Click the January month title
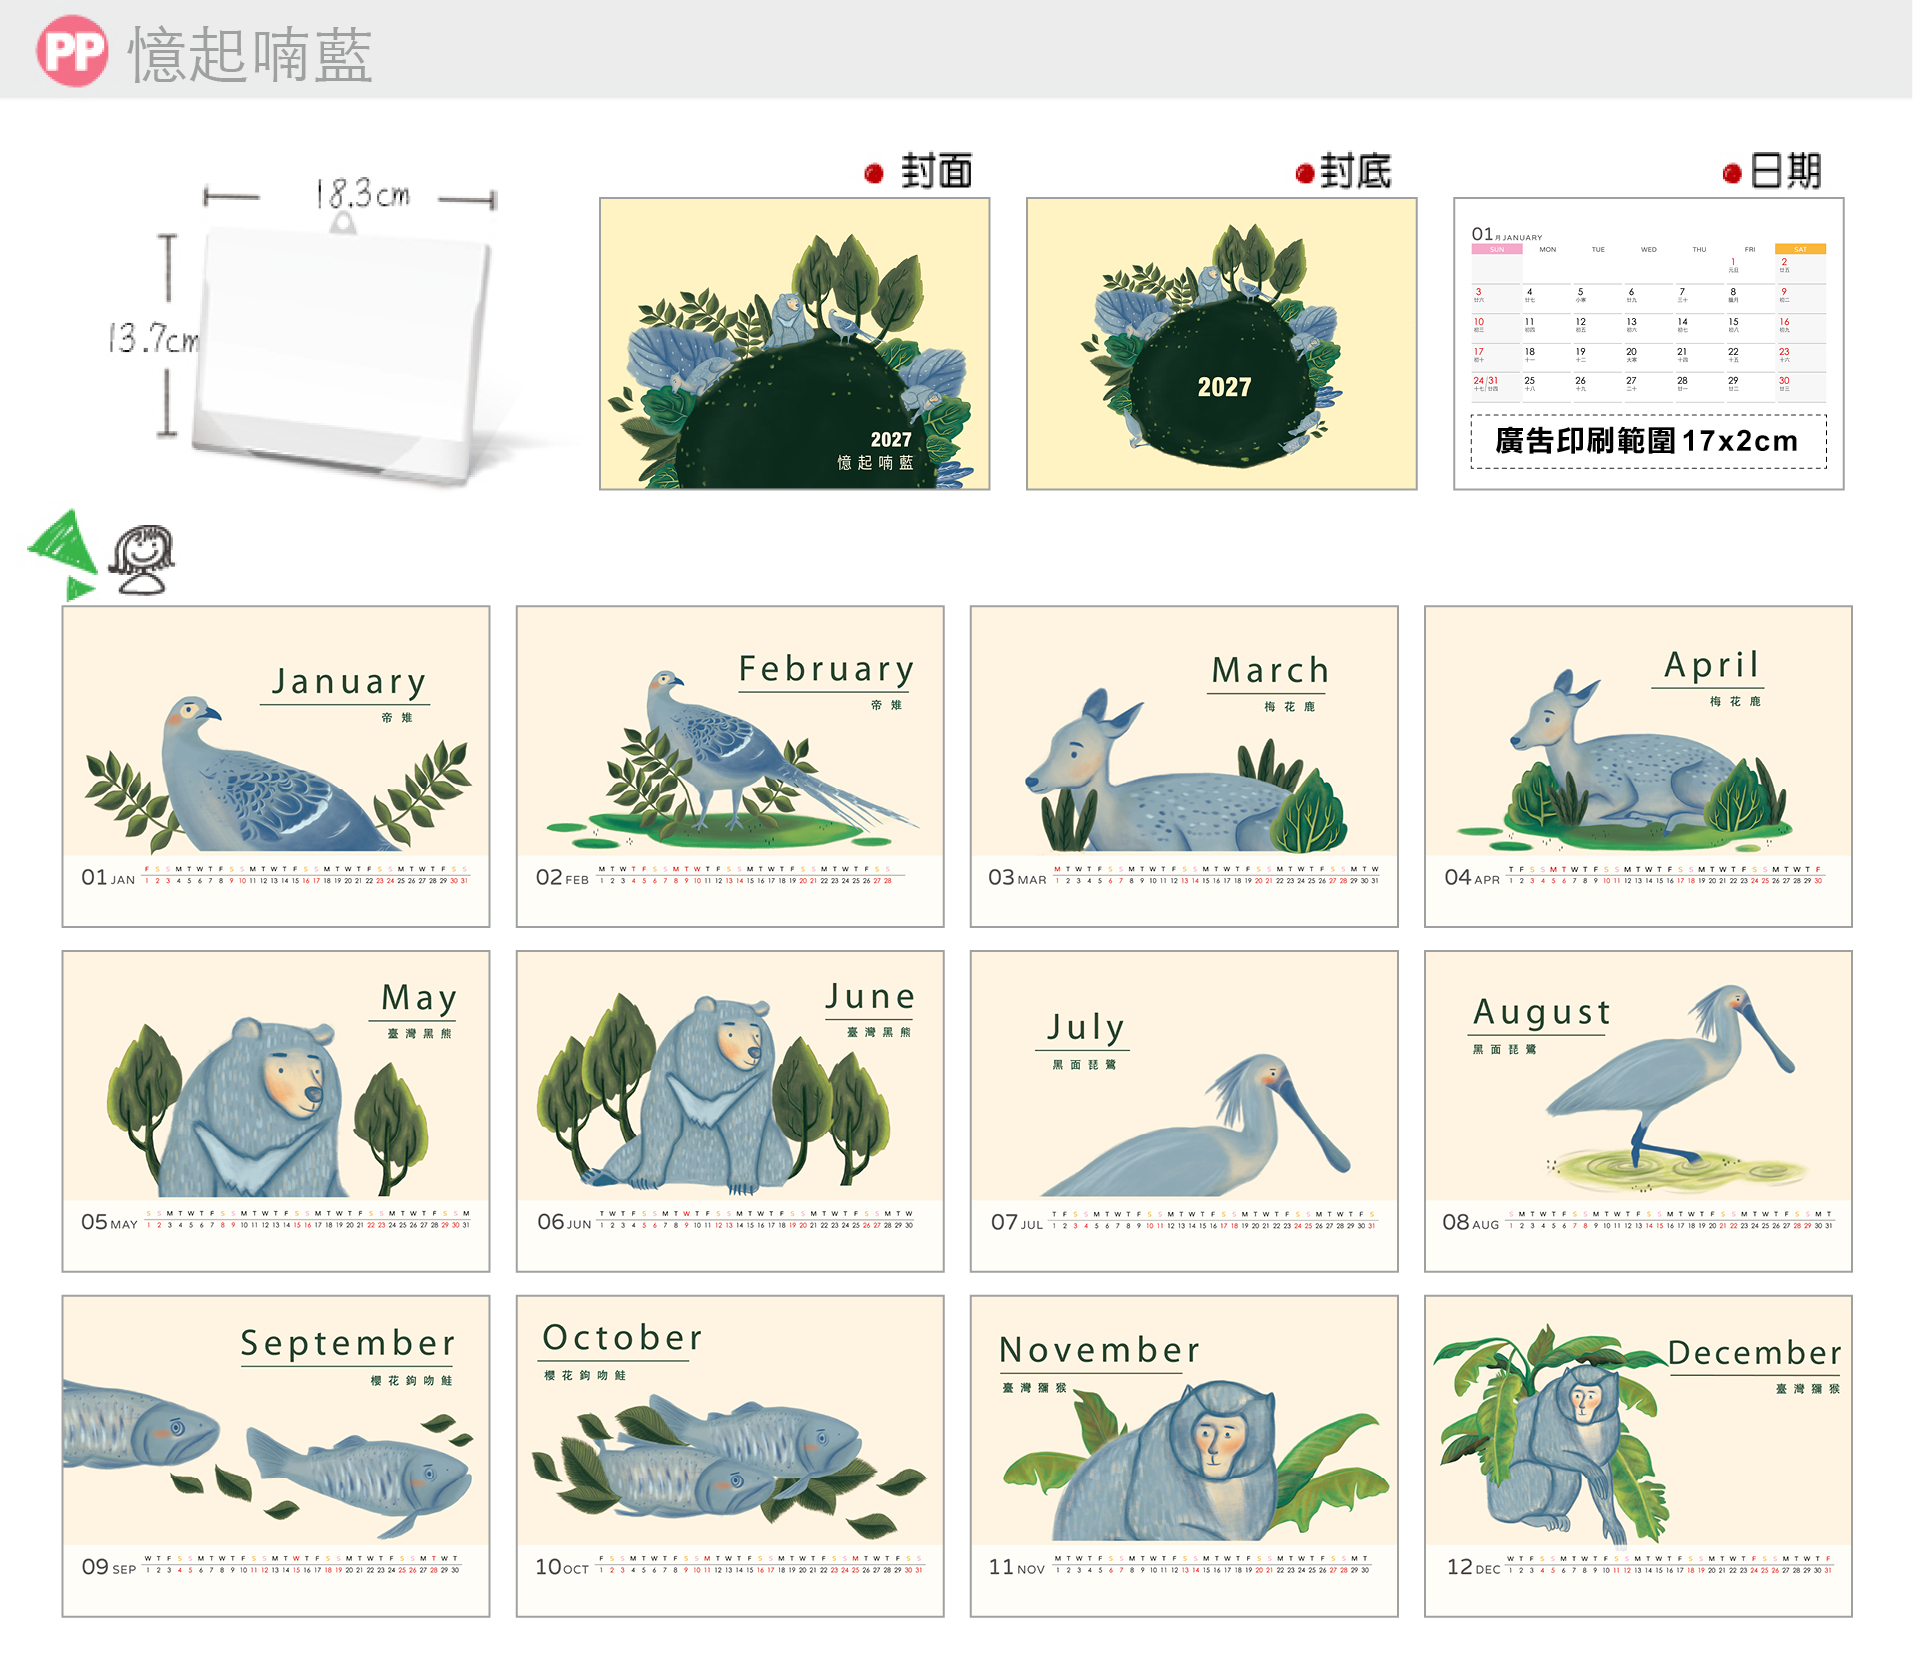1913x1667 pixels. (349, 682)
